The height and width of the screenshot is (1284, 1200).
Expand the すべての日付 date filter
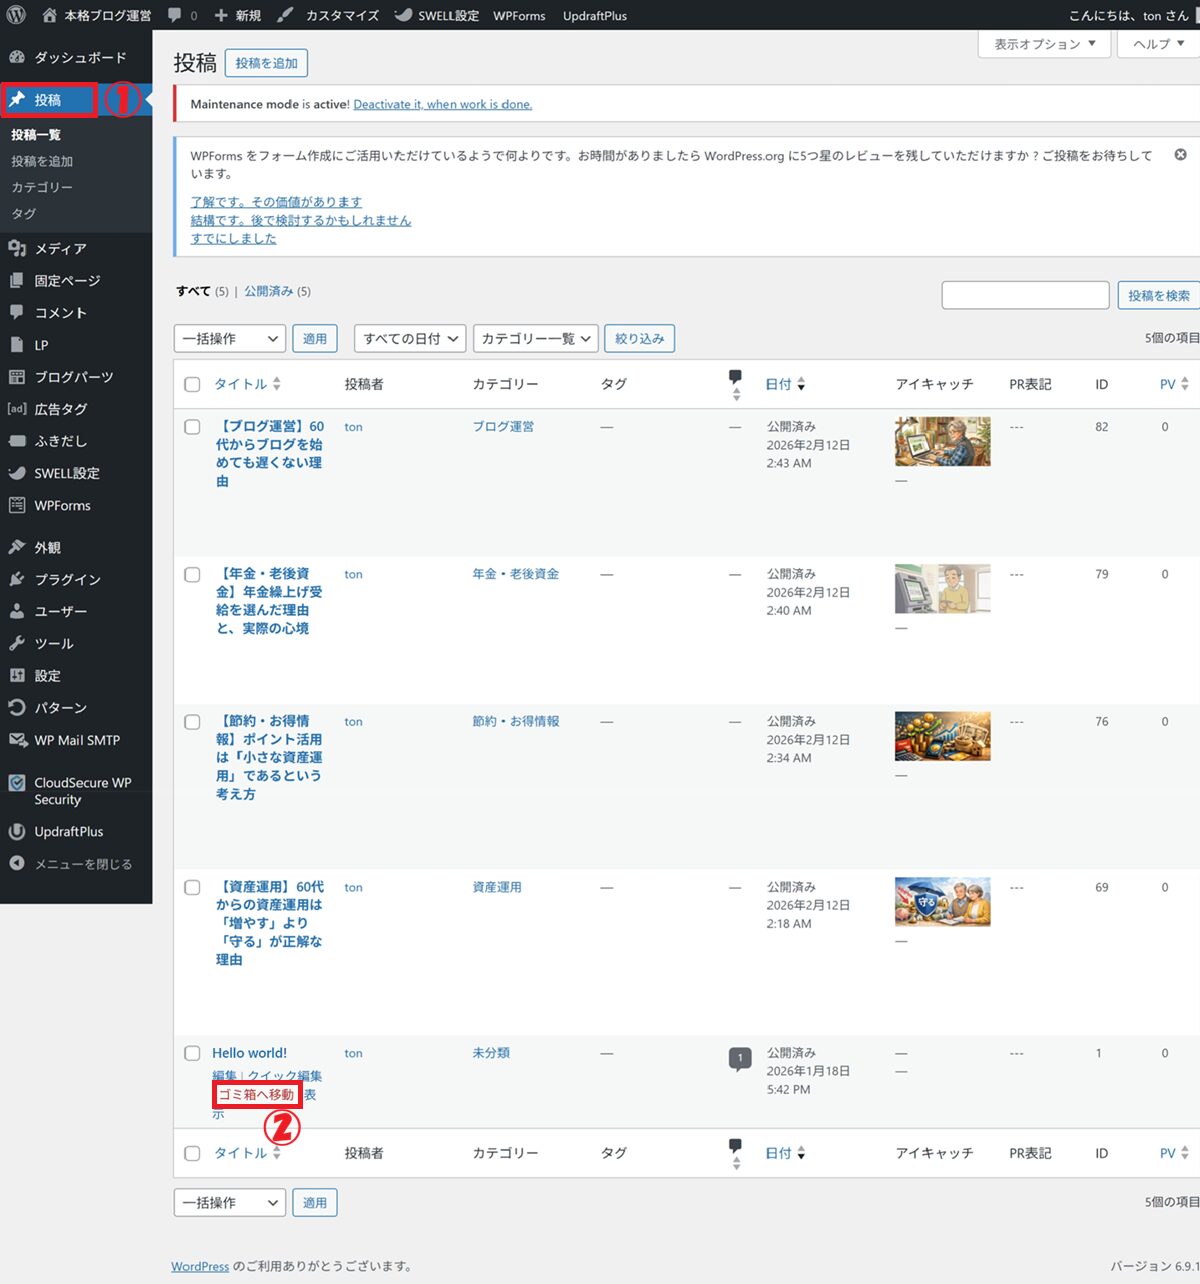coord(410,339)
